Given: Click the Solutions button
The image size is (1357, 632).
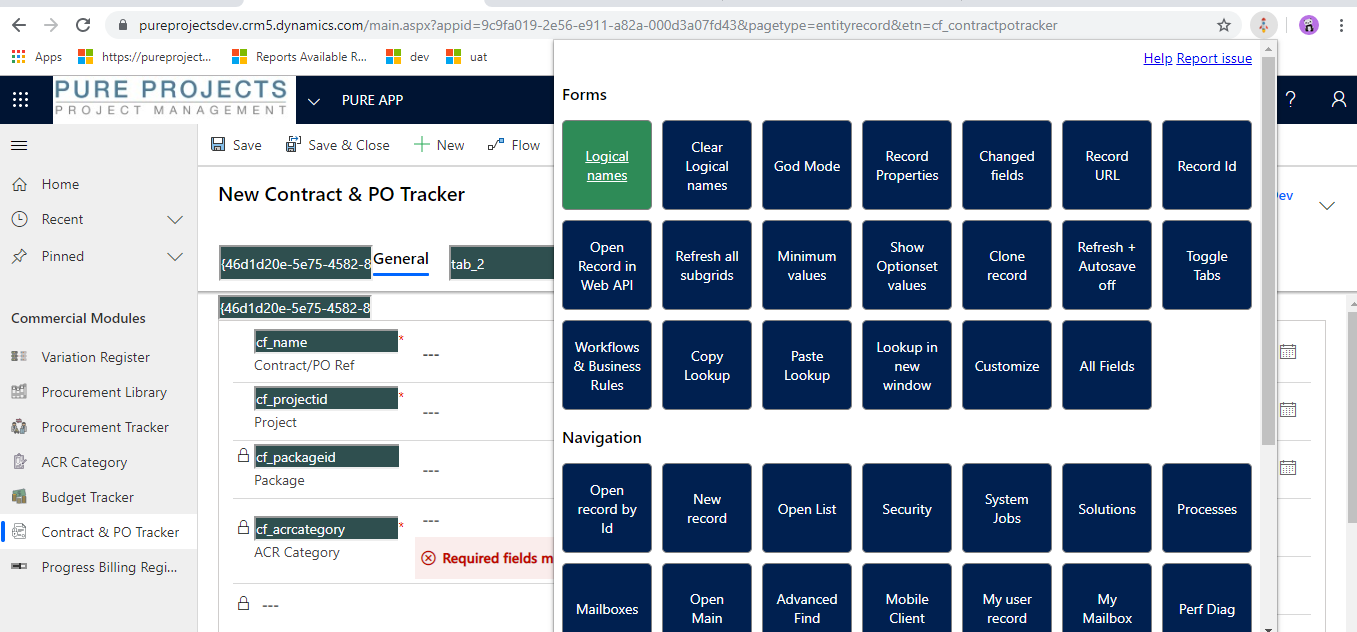Looking at the screenshot, I should click(1107, 508).
